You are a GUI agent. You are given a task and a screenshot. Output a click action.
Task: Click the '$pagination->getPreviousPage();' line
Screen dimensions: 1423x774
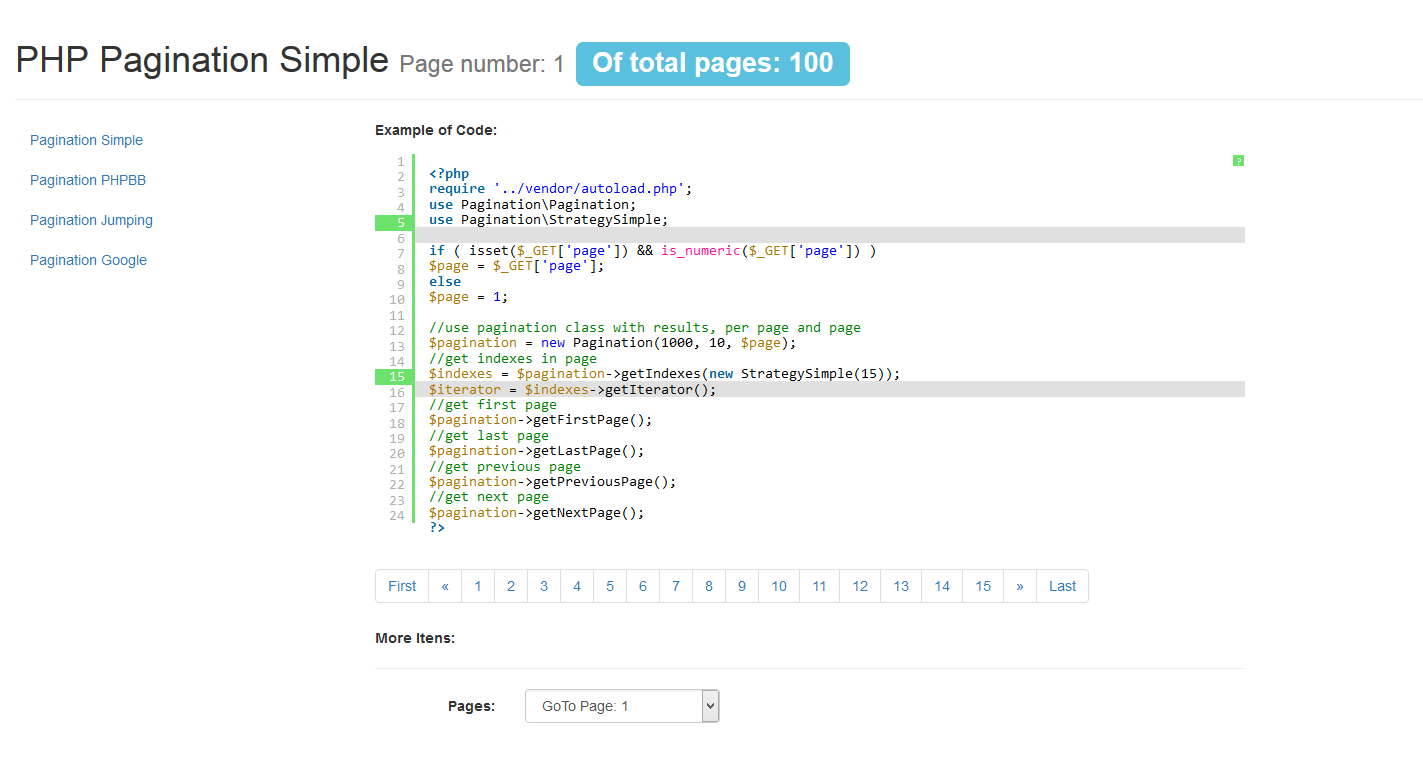553,482
